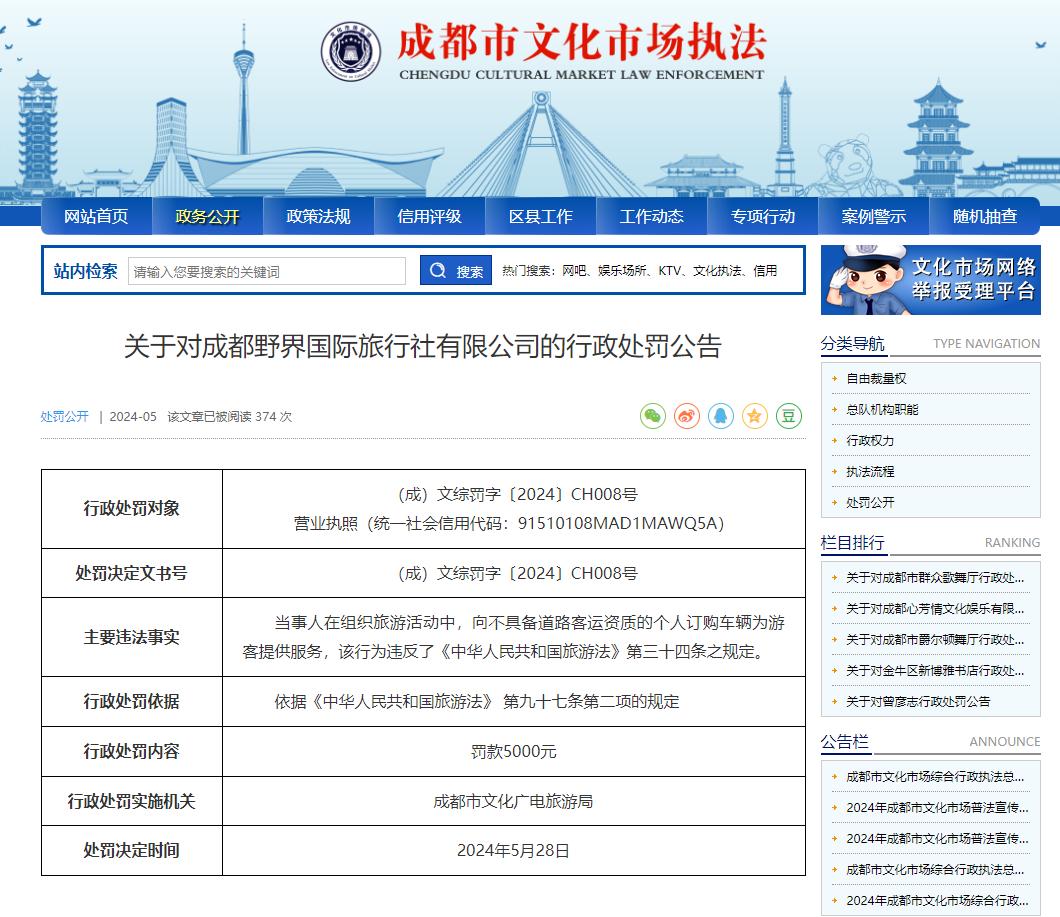Click the 栏目排行 section heading
The image size is (1060, 917).
pos(852,542)
